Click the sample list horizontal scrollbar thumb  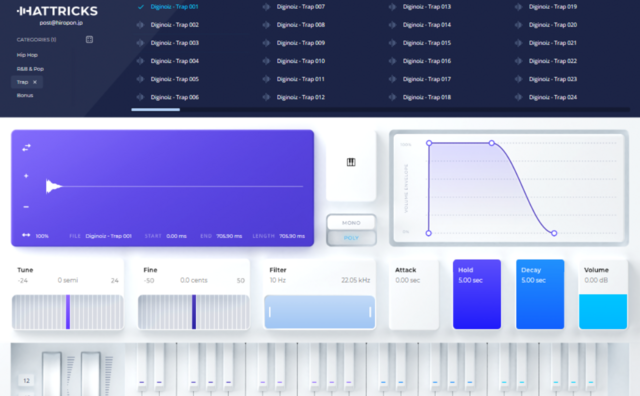click(x=156, y=109)
